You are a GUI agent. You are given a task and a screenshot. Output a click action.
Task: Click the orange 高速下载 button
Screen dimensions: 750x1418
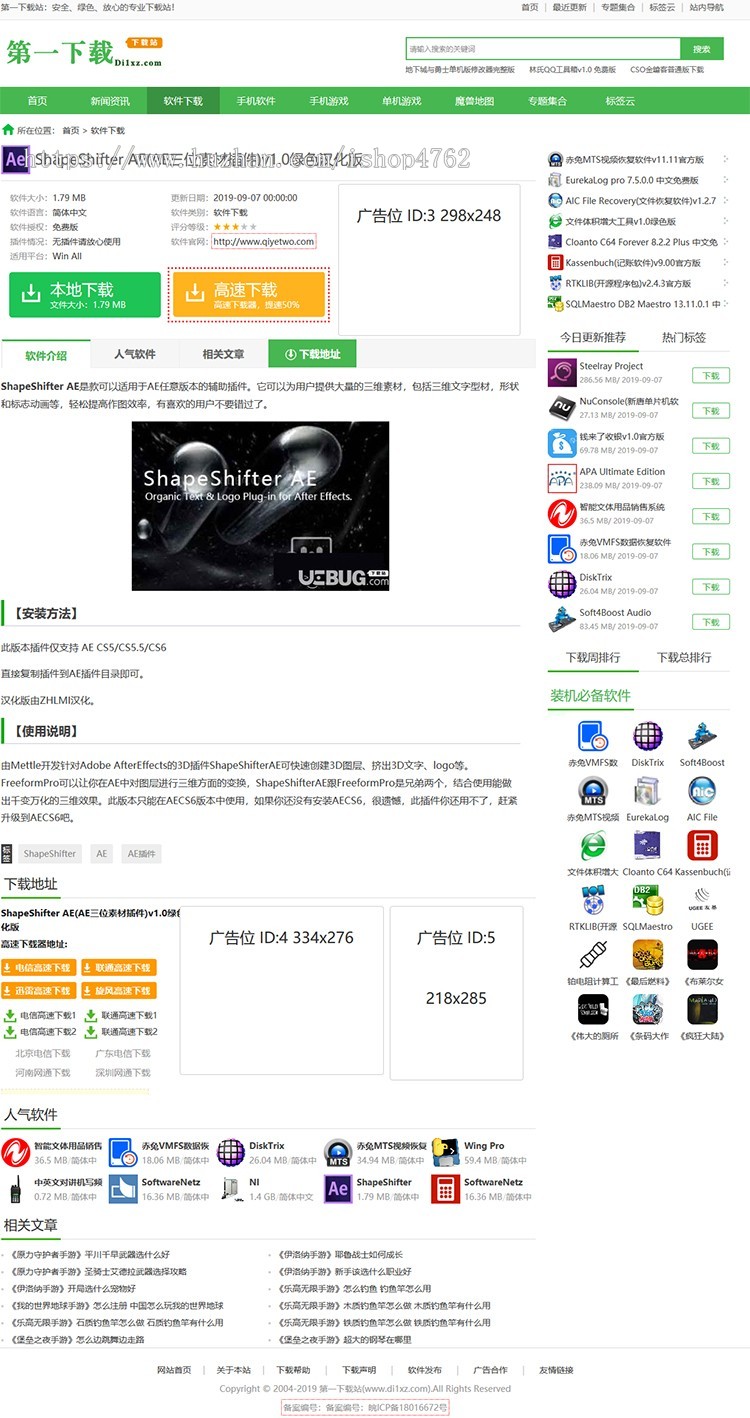click(x=248, y=295)
